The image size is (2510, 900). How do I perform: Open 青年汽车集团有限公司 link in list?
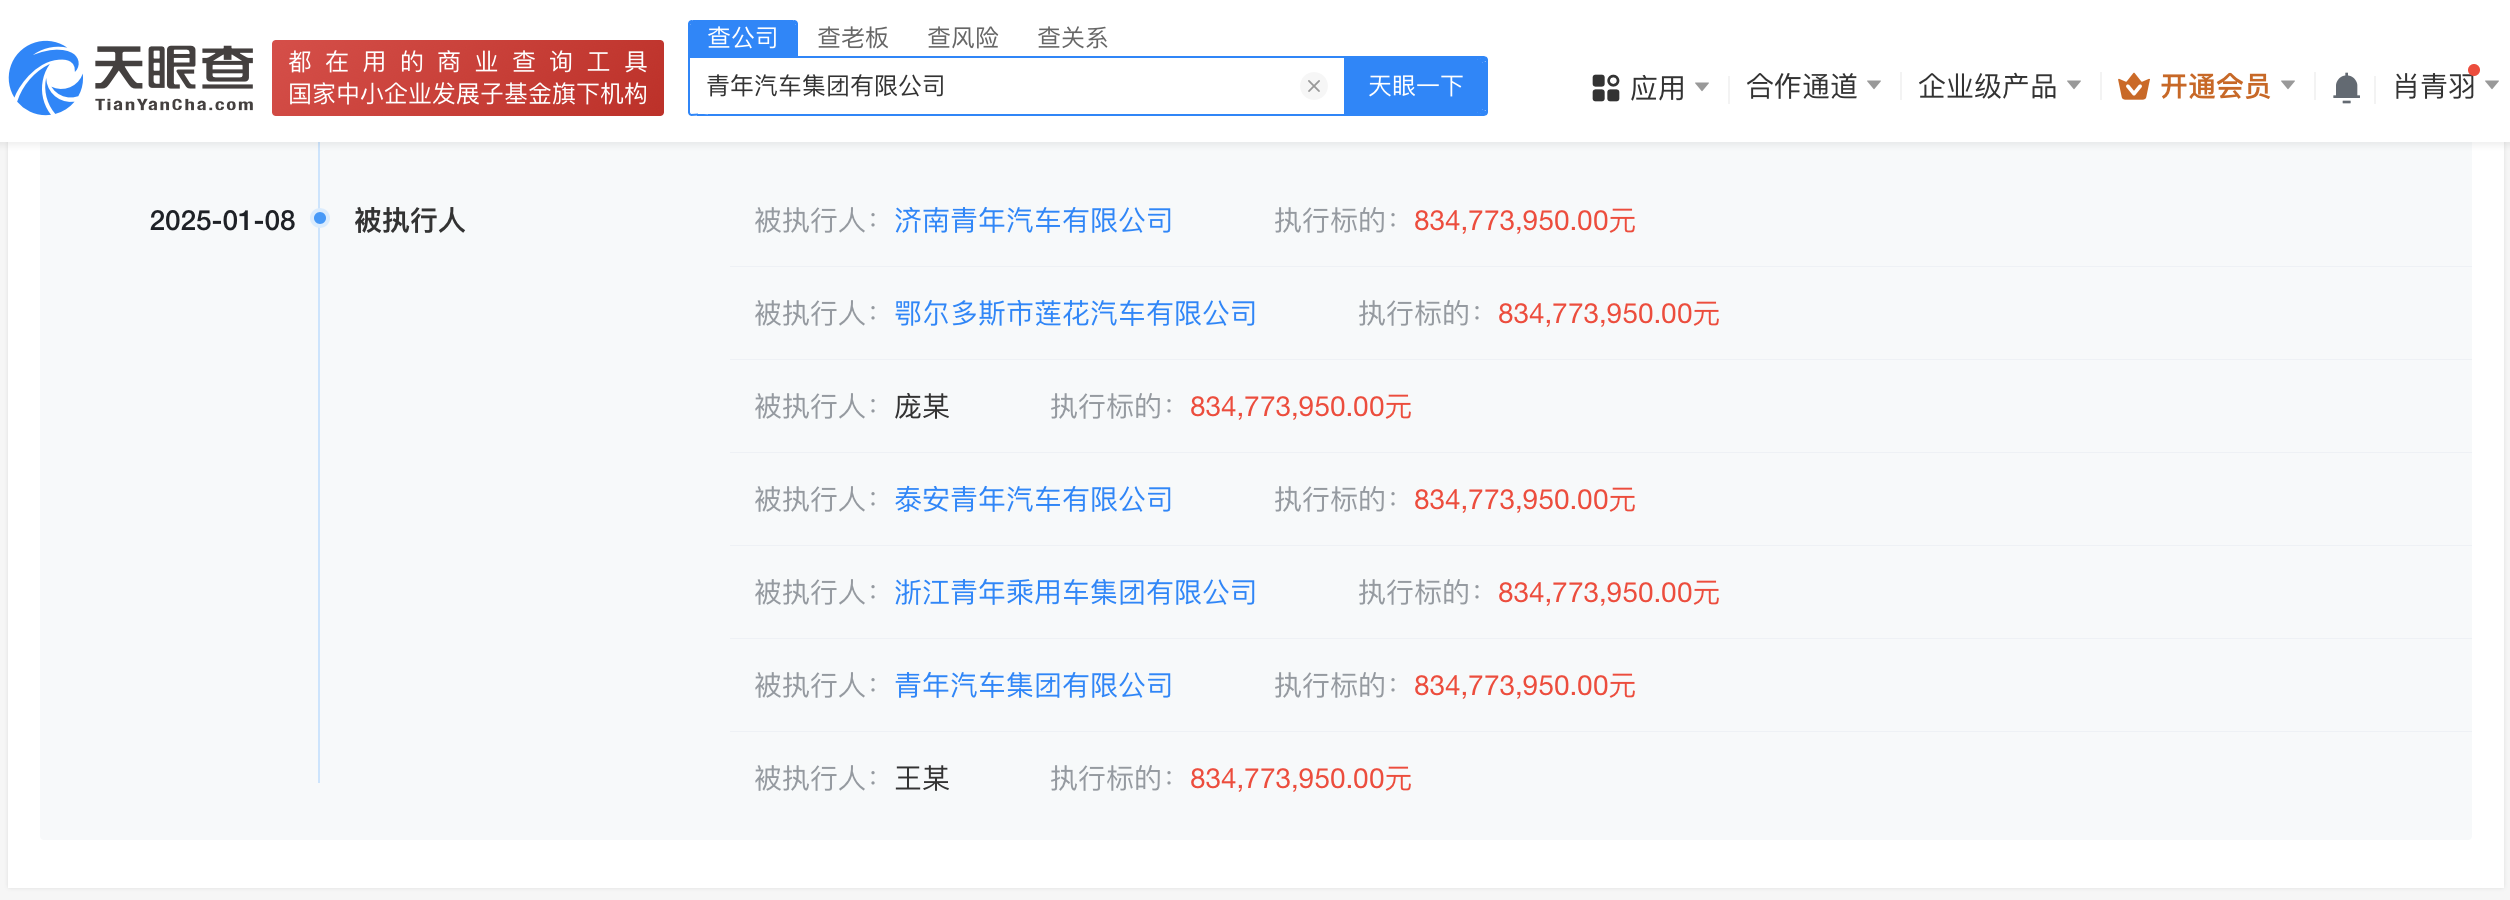[x=1033, y=686]
